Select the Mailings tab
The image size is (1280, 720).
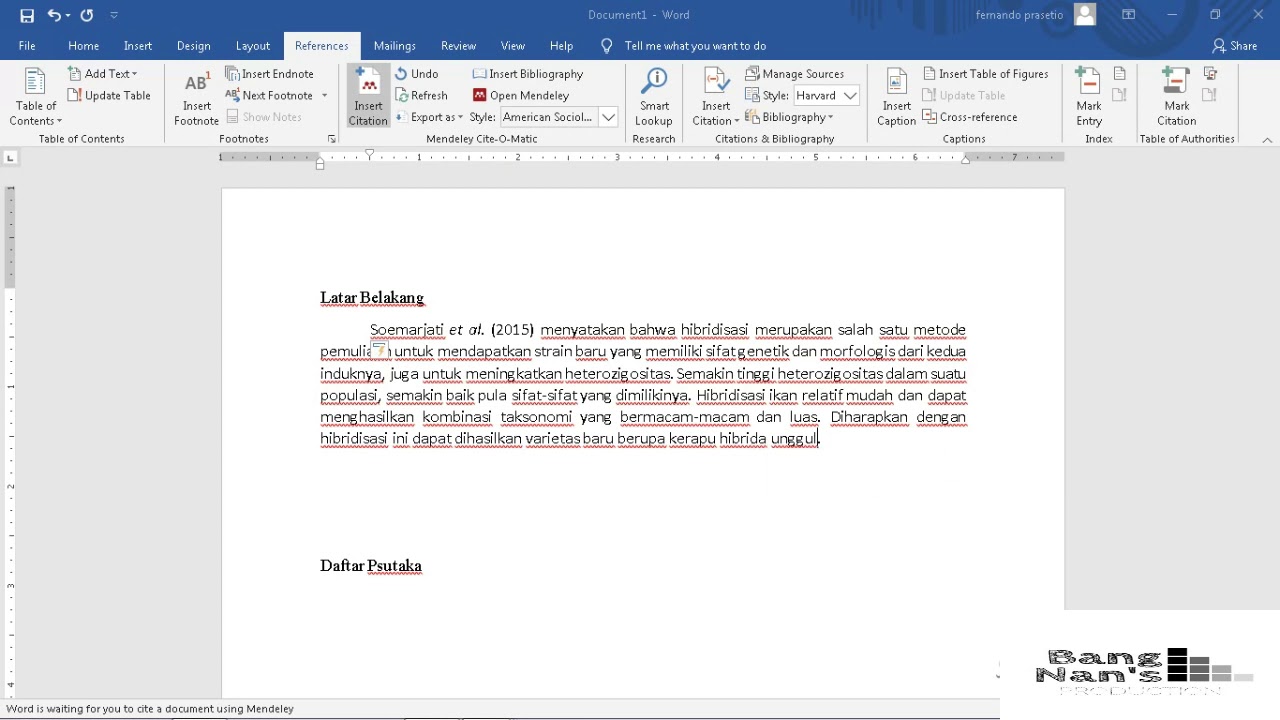[395, 46]
